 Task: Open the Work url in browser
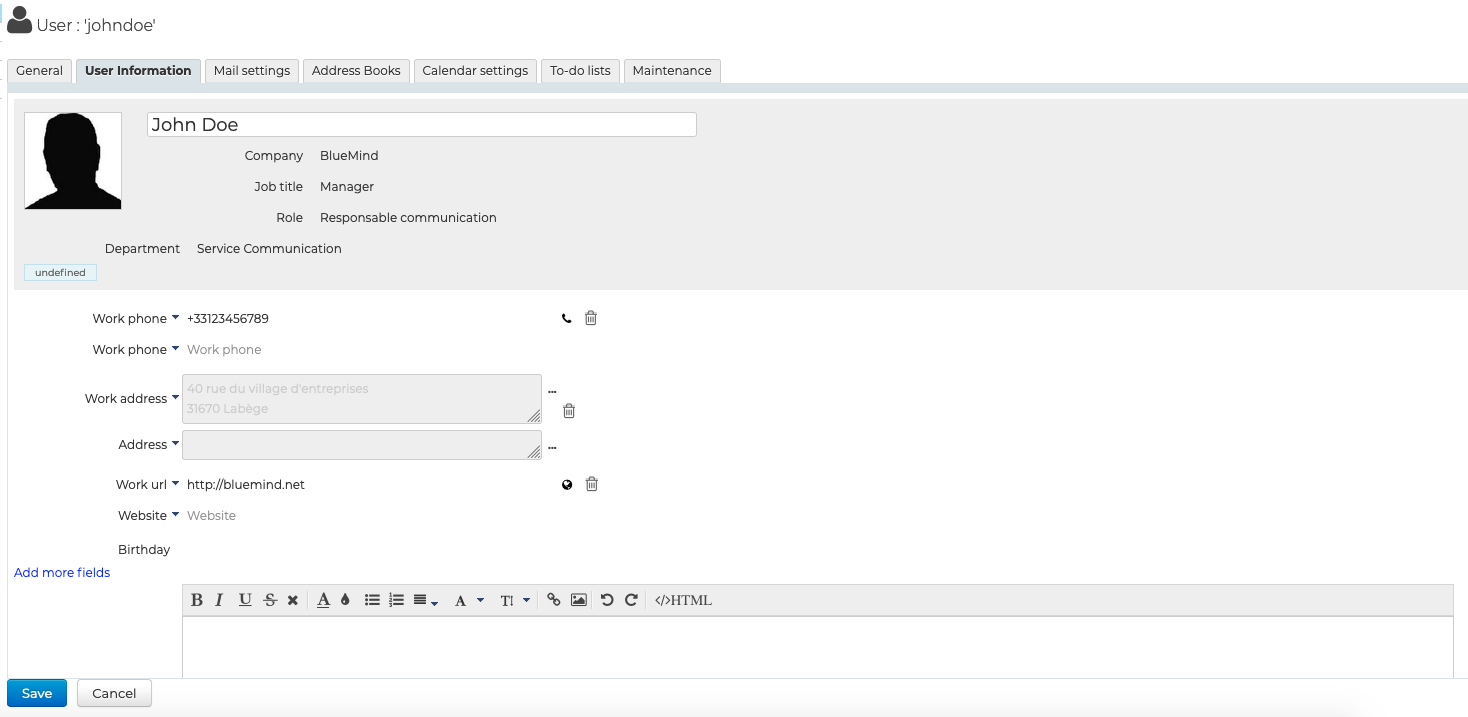[x=567, y=485]
